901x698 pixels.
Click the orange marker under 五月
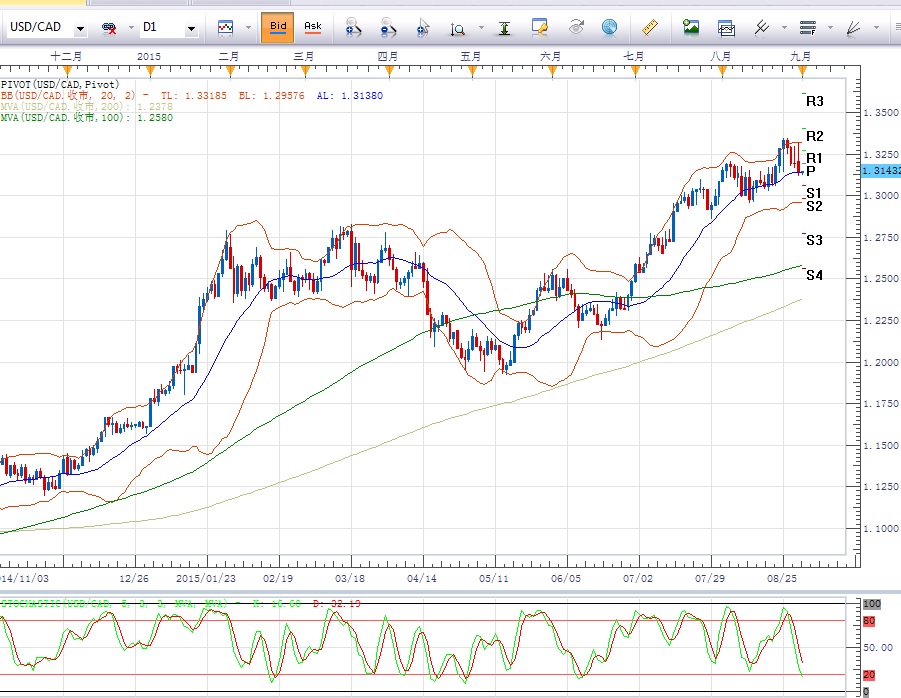(472, 71)
